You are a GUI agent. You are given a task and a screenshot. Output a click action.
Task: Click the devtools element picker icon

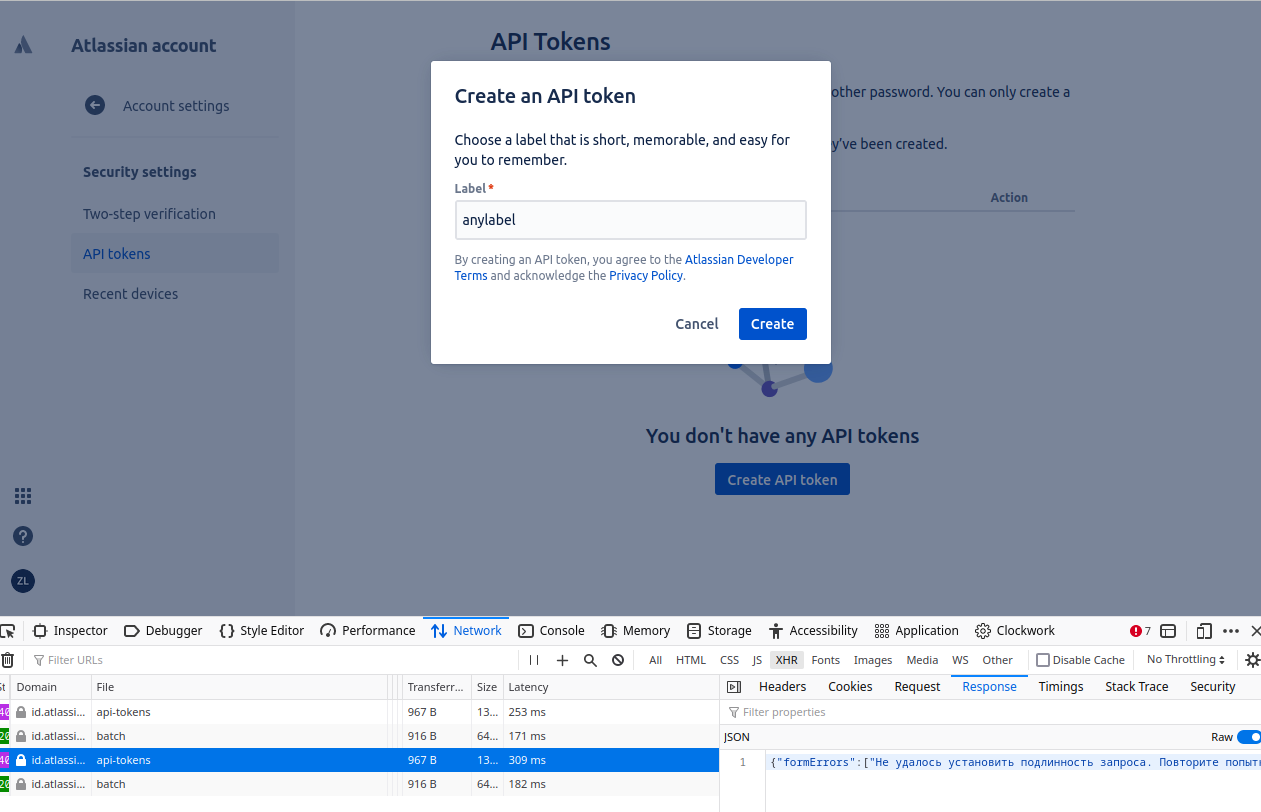8,631
